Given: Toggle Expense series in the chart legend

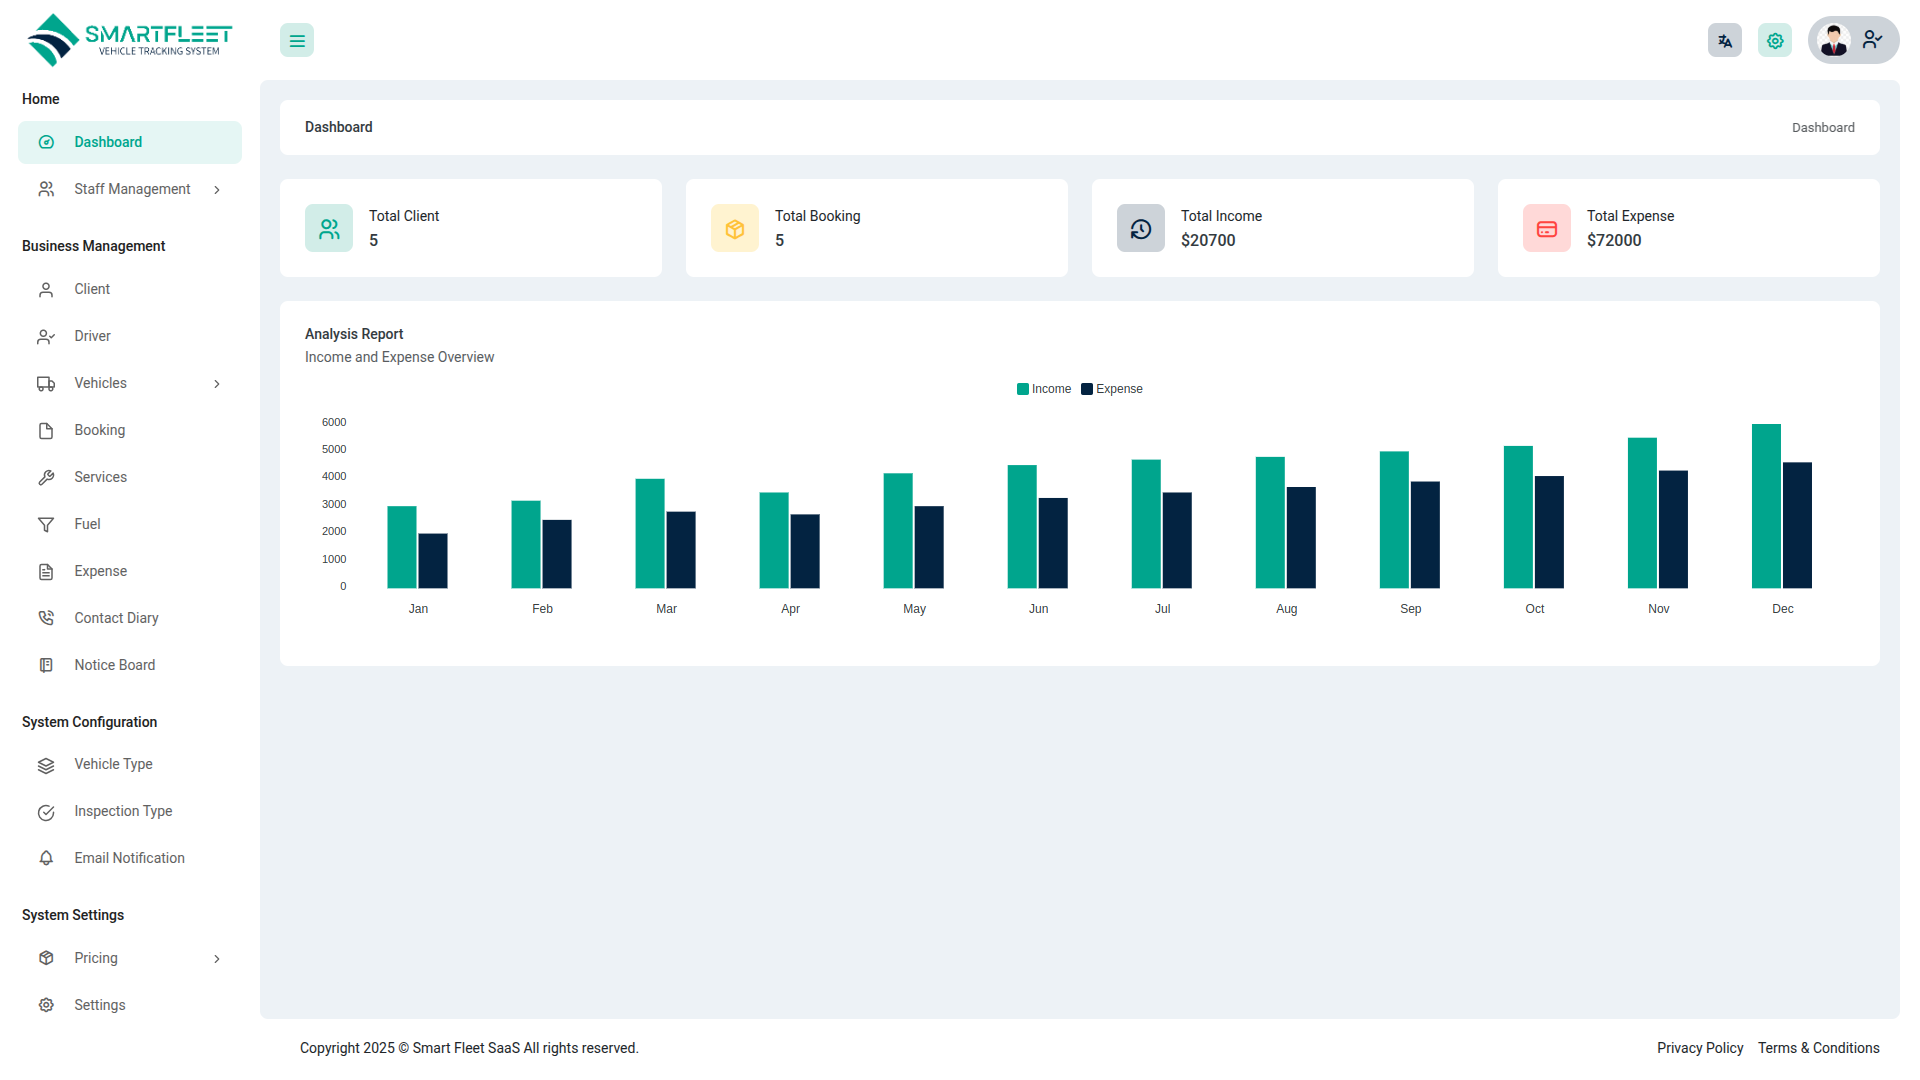Looking at the screenshot, I should tap(1112, 389).
